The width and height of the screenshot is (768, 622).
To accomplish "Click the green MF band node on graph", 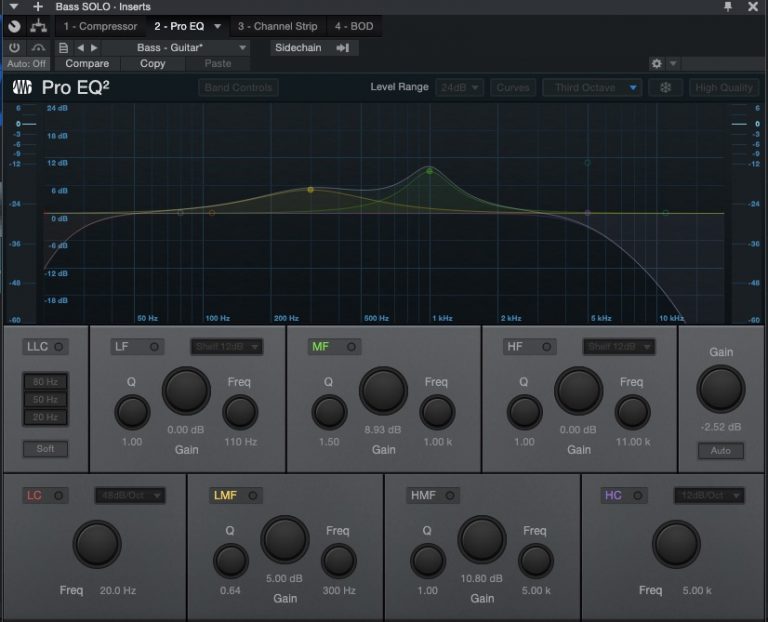I will (x=430, y=171).
